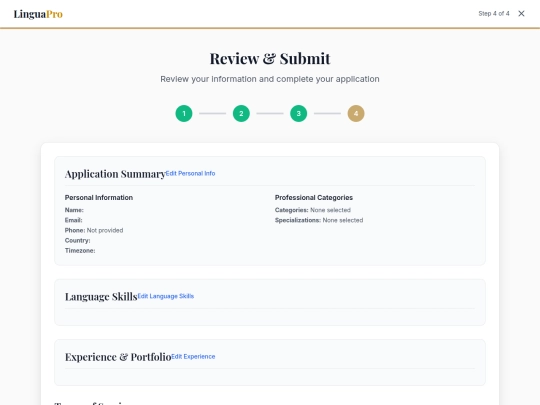Click the Review & Submit title

click(270, 59)
